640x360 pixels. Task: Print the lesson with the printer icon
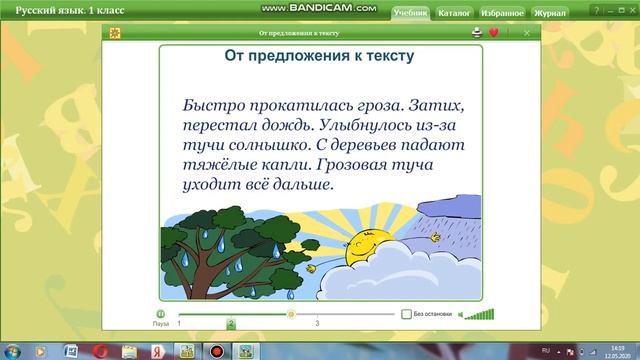pos(477,33)
